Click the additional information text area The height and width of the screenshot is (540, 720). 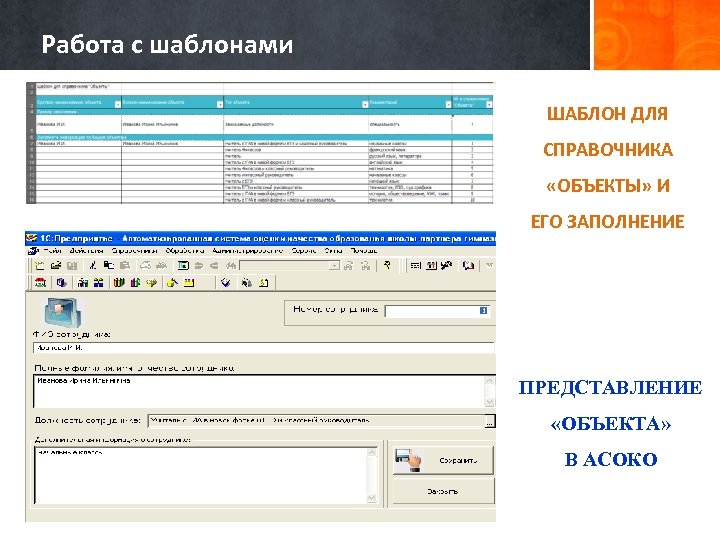tap(200, 476)
